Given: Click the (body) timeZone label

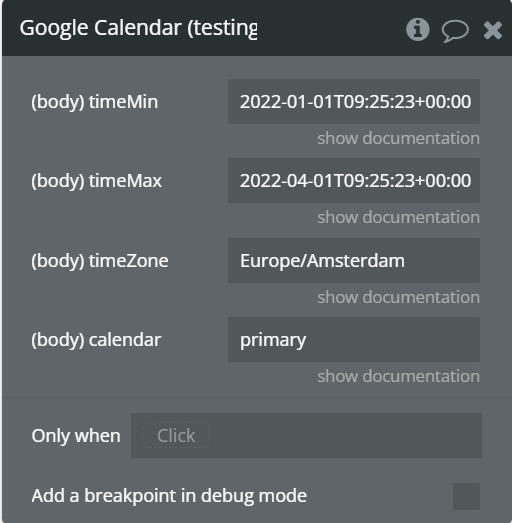Looking at the screenshot, I should tap(100, 261).
